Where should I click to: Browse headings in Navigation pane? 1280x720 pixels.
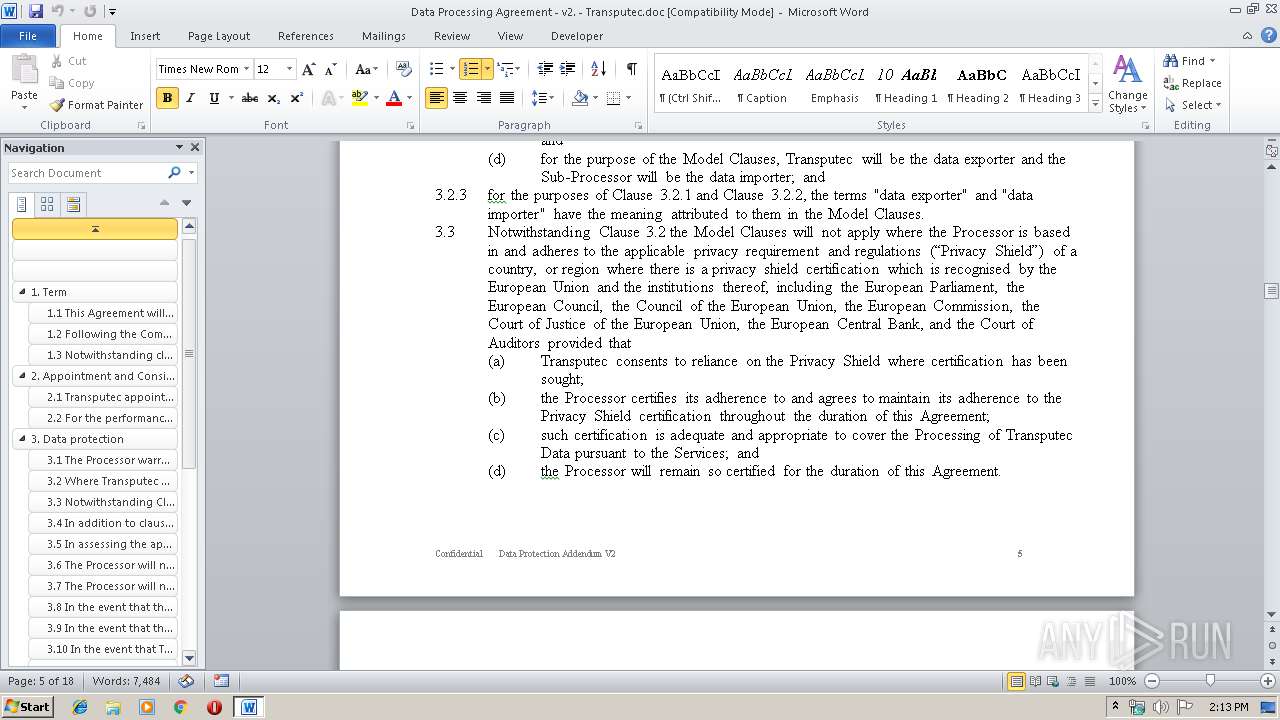pyautogui.click(x=22, y=204)
